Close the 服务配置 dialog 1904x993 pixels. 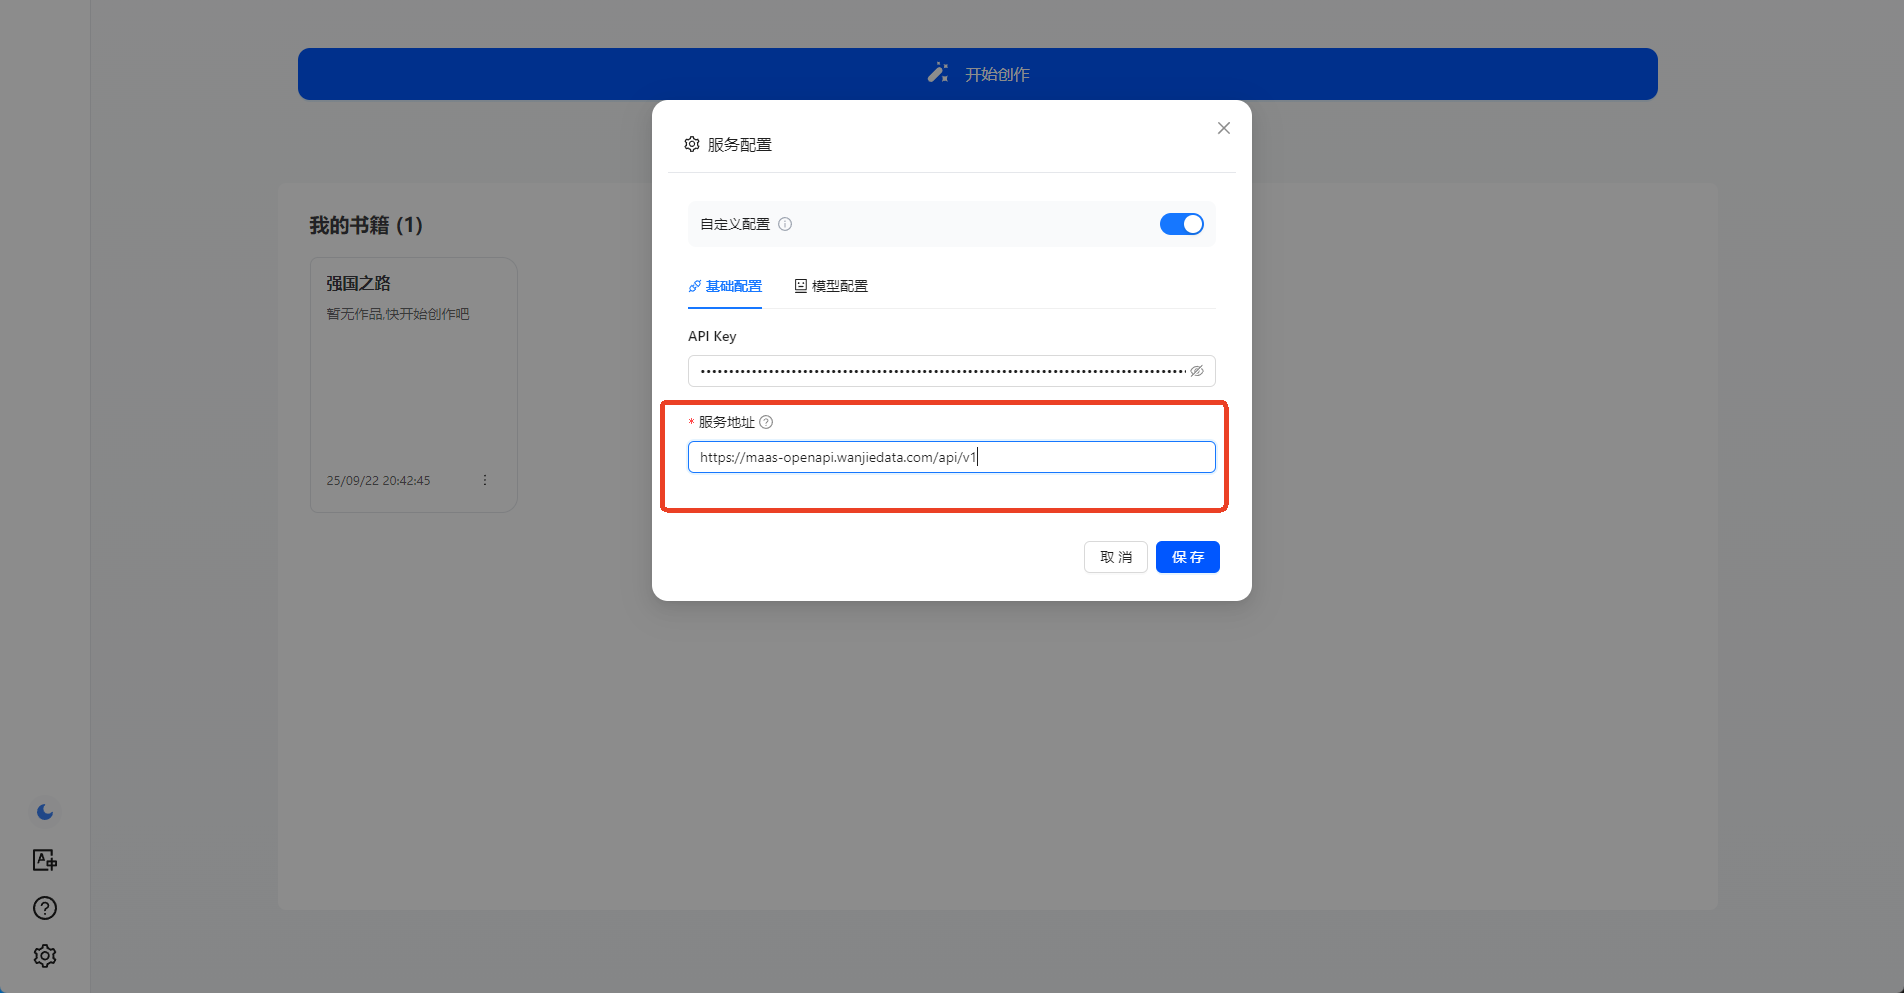[1223, 128]
